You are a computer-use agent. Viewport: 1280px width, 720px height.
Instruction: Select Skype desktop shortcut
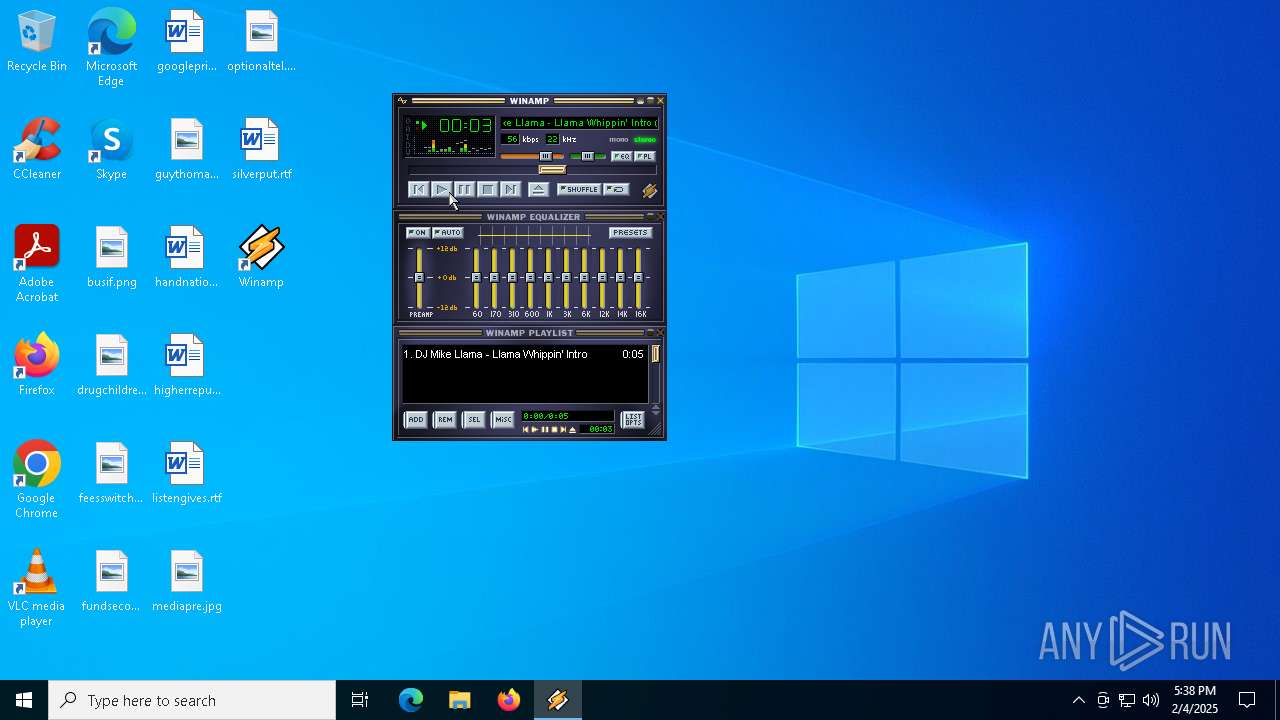111,150
